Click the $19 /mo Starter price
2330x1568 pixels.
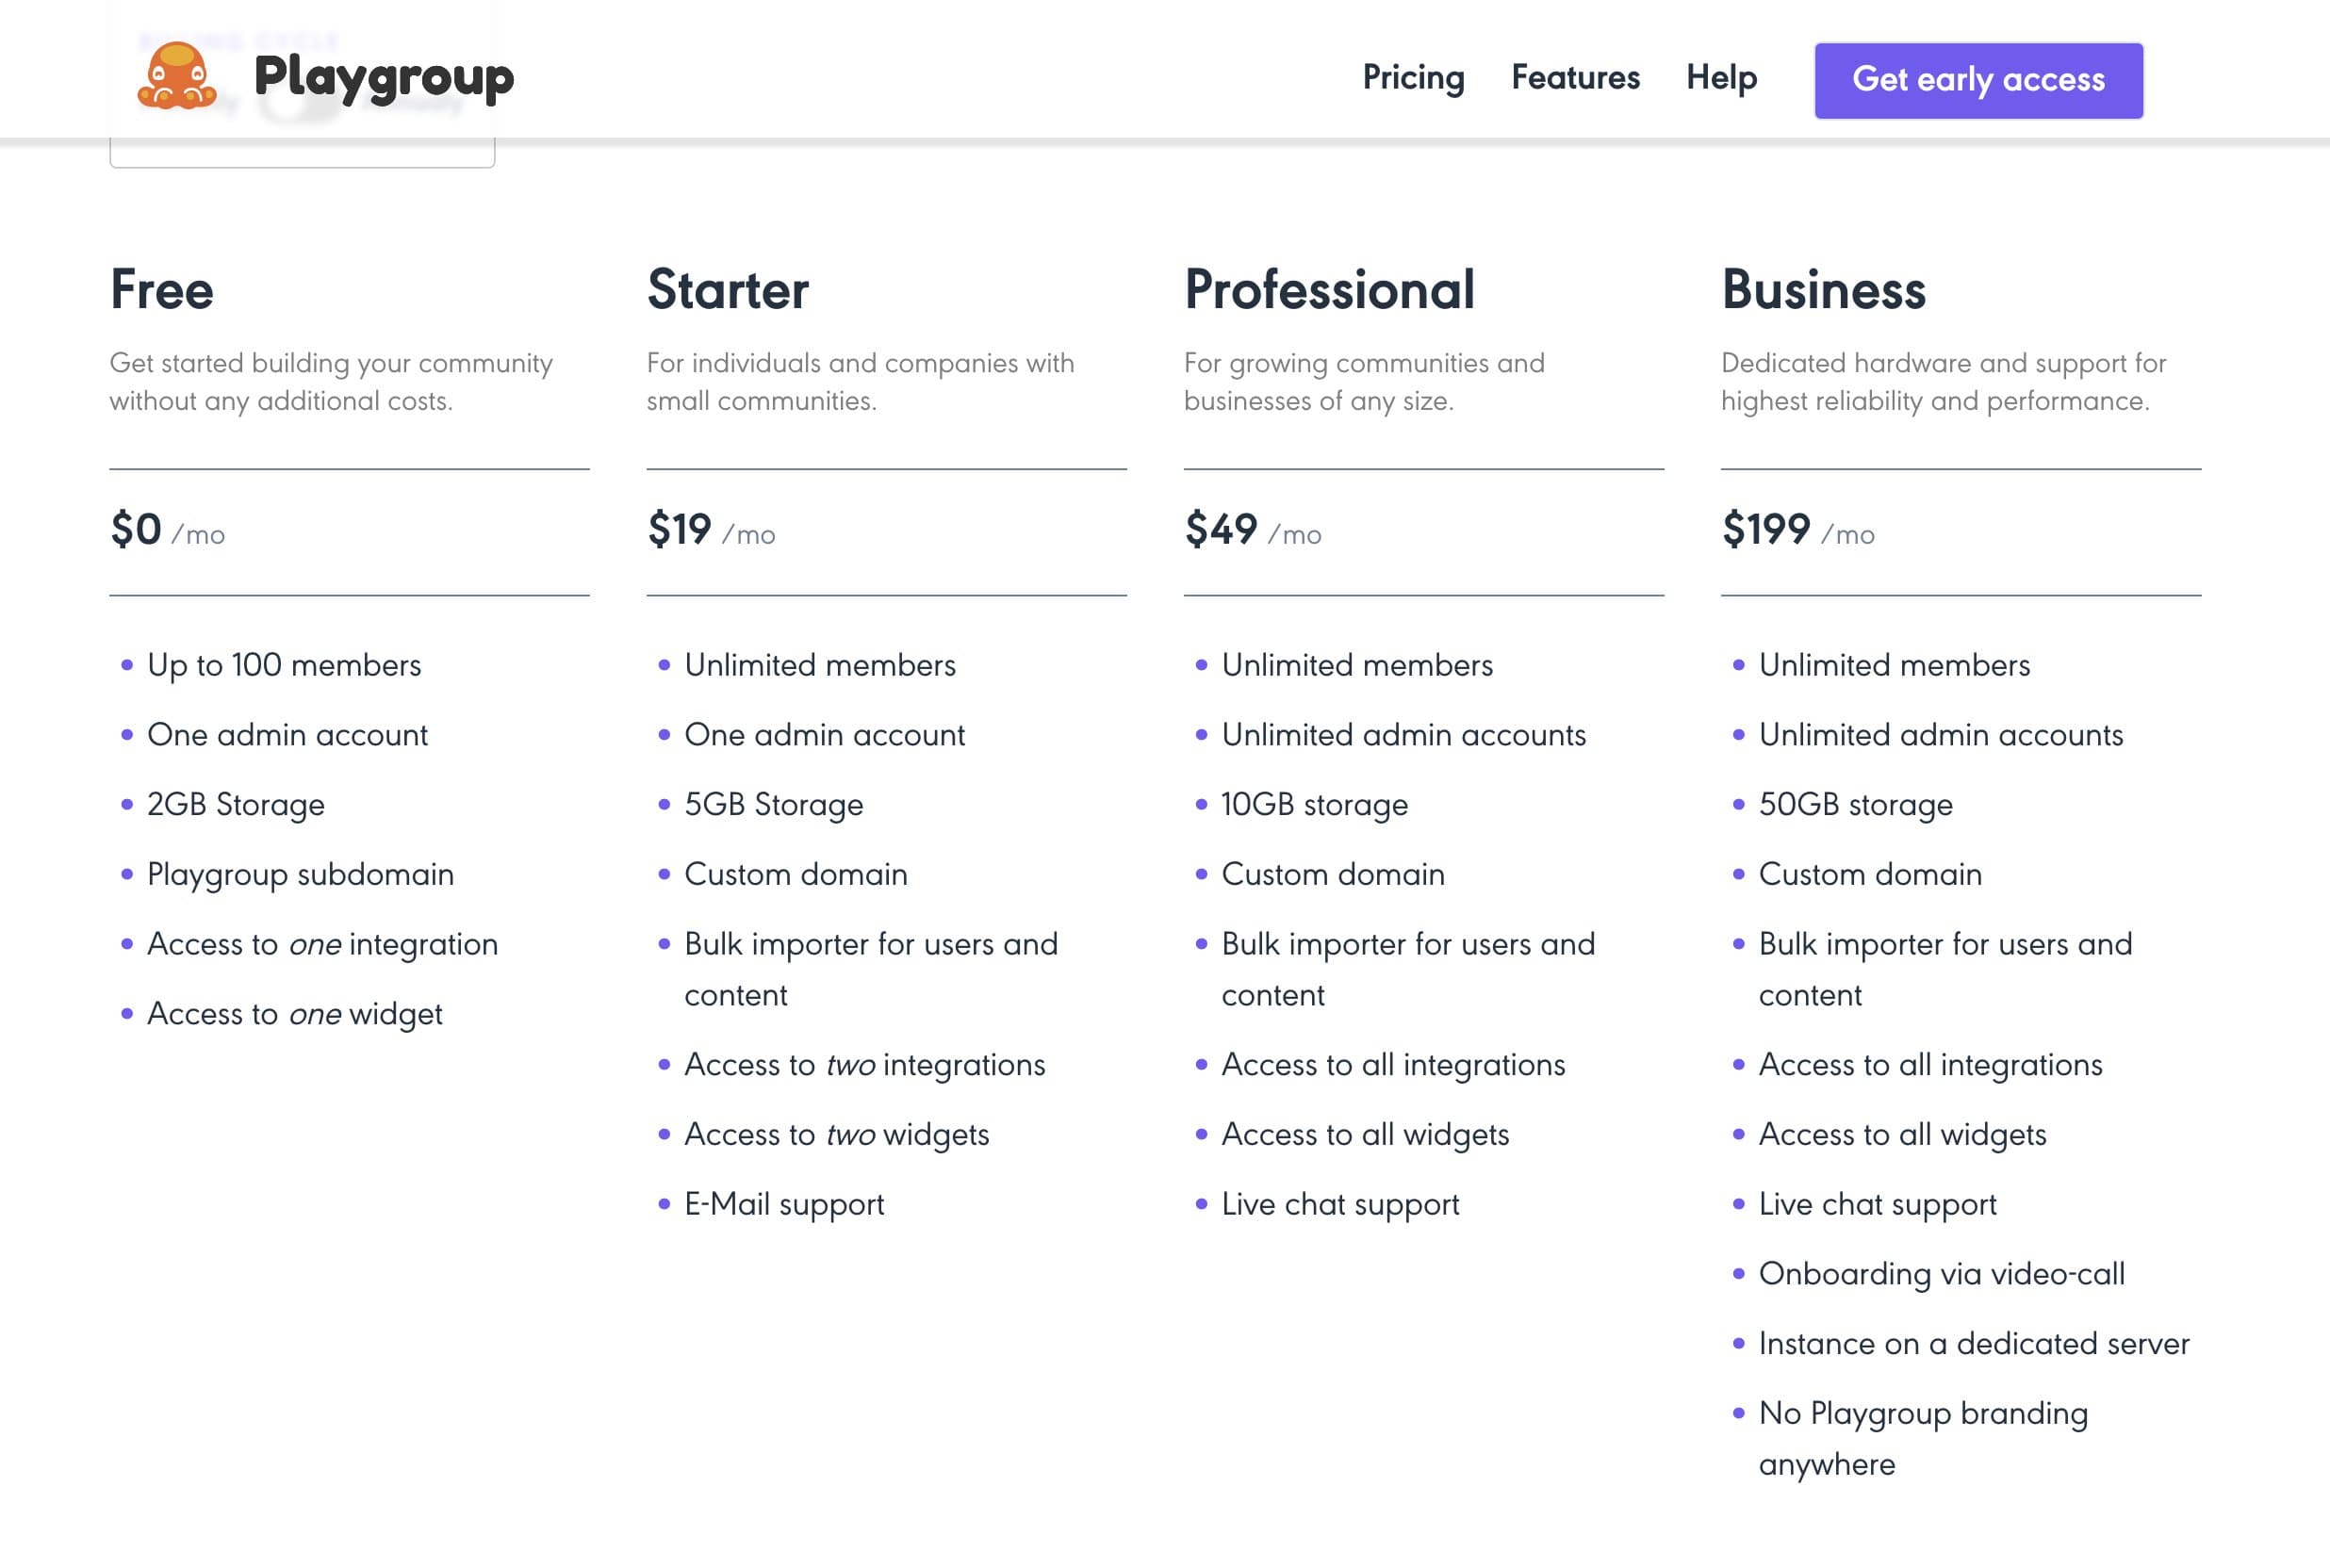point(711,530)
